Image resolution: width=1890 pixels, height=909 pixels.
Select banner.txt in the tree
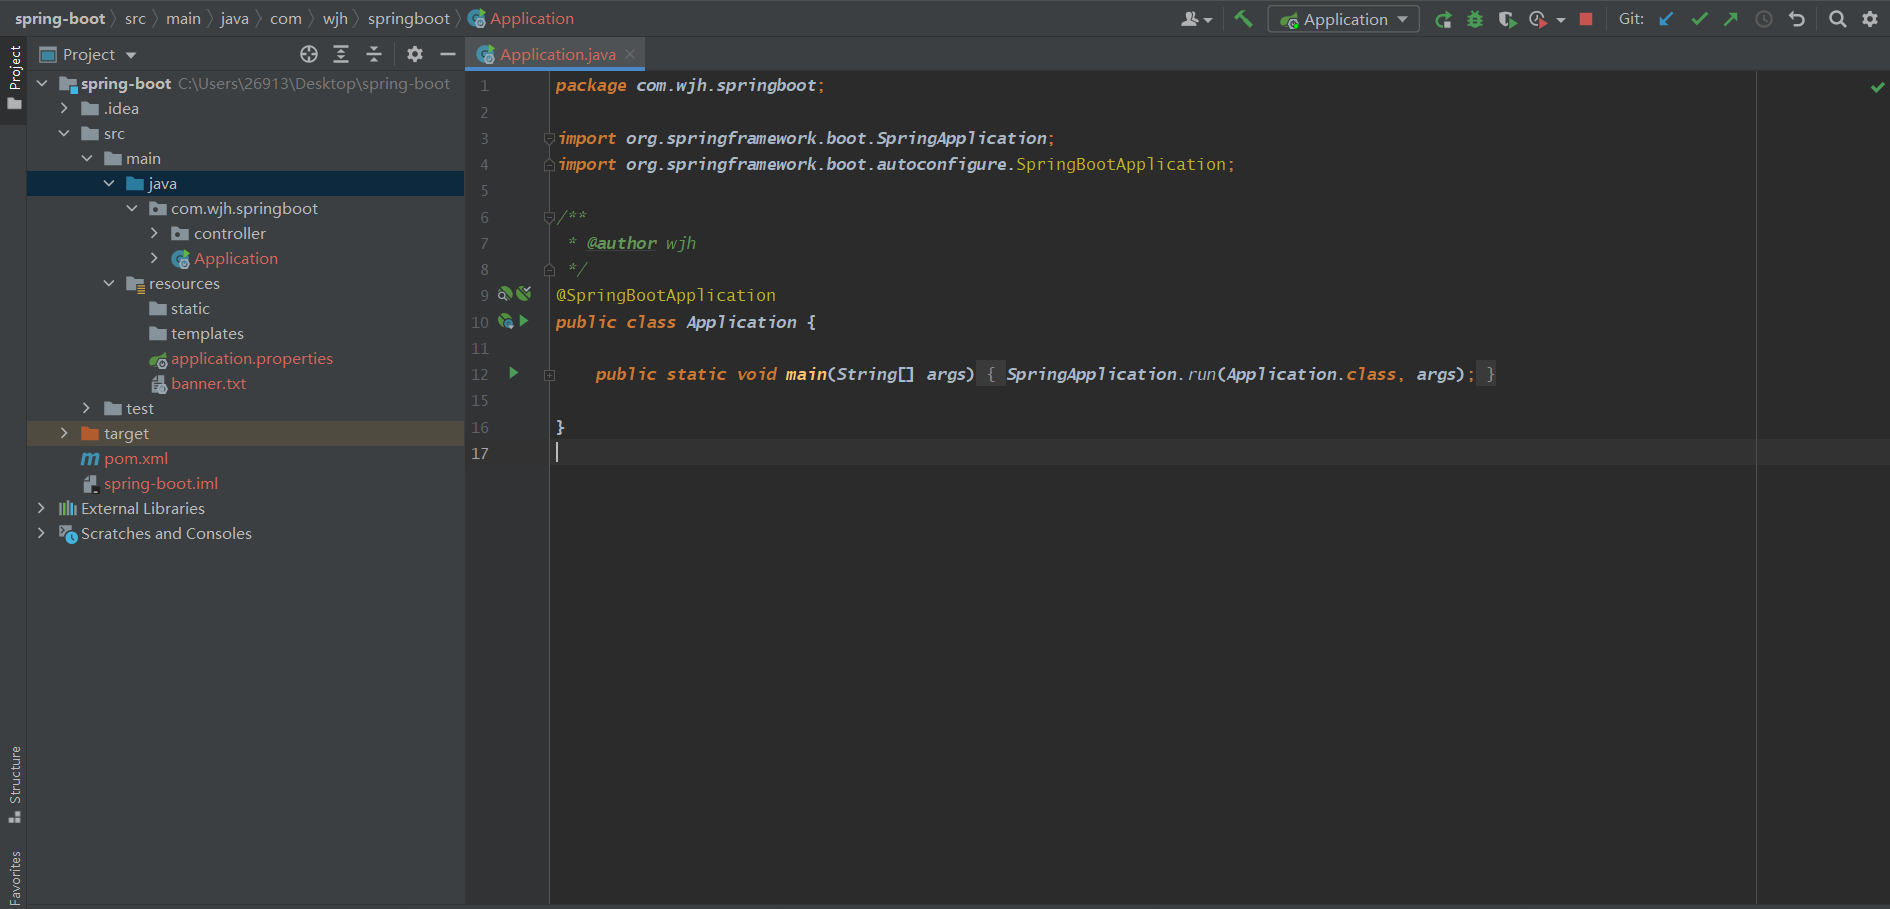click(208, 383)
